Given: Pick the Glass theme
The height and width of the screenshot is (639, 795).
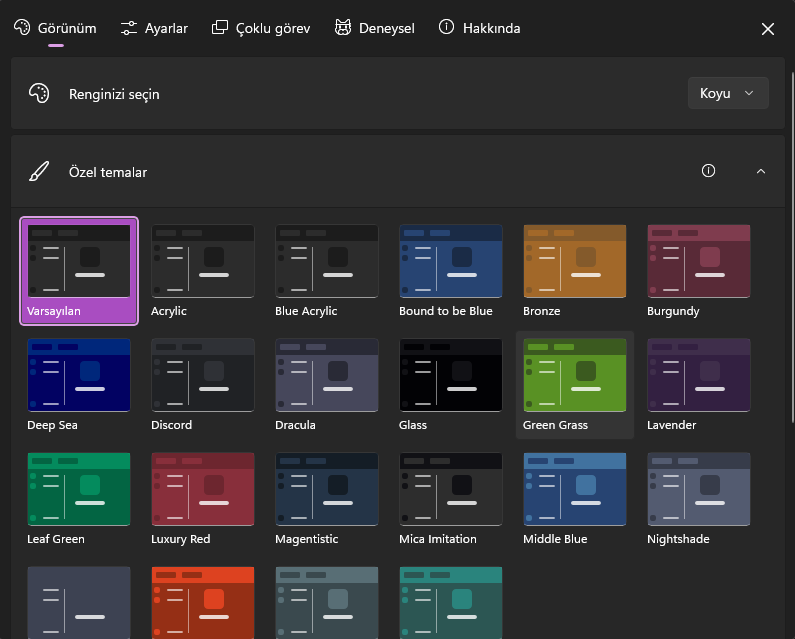Looking at the screenshot, I should 451,385.
